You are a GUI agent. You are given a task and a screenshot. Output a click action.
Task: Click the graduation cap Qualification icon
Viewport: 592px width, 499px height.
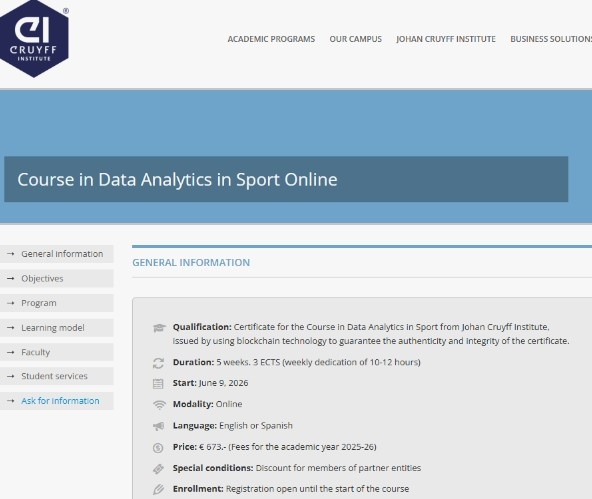tap(159, 328)
